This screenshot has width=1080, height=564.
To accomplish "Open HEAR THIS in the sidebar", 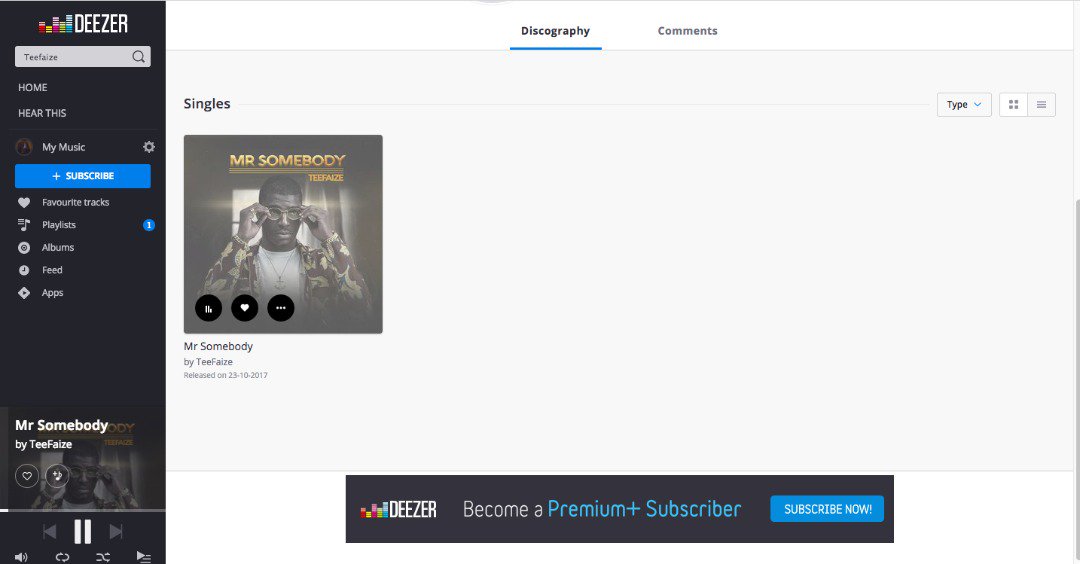I will click(x=42, y=113).
